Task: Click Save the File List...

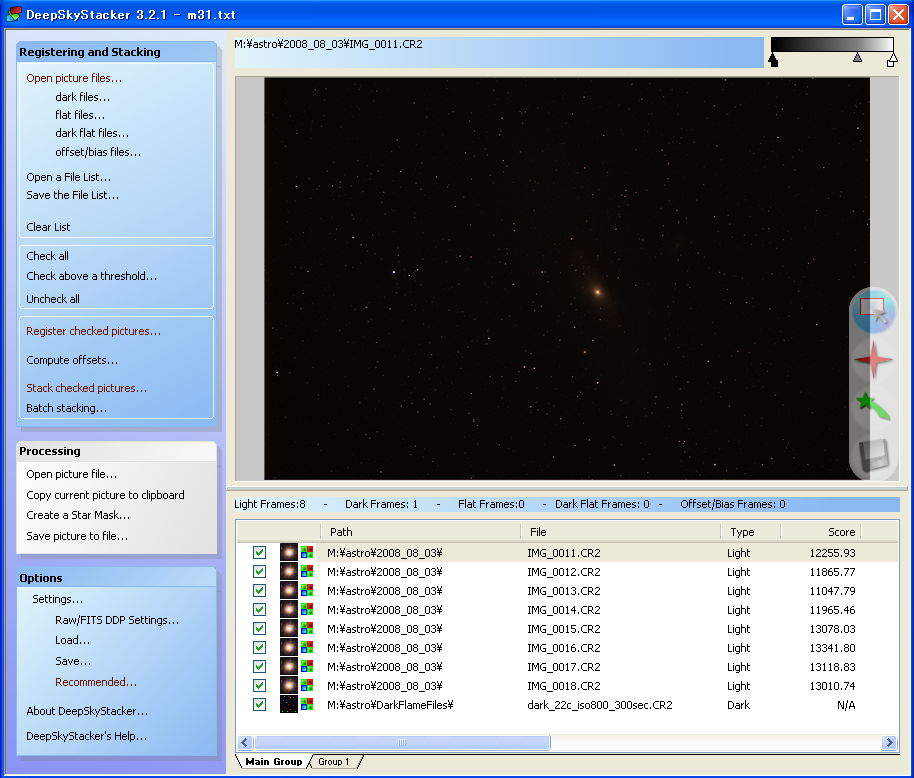Action: click(72, 195)
